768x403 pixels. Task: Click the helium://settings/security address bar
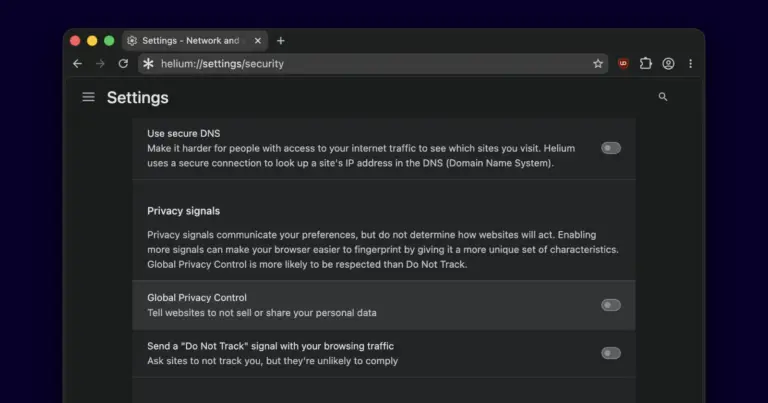coord(372,64)
